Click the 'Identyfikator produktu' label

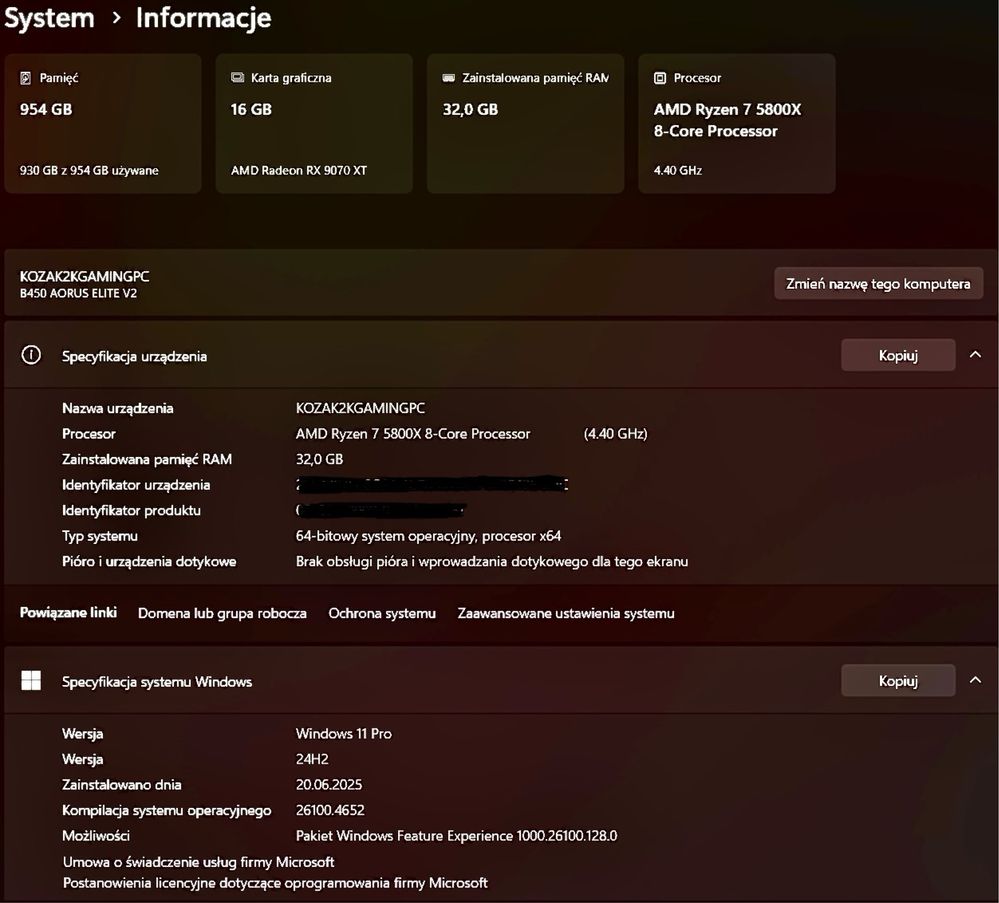click(x=131, y=510)
